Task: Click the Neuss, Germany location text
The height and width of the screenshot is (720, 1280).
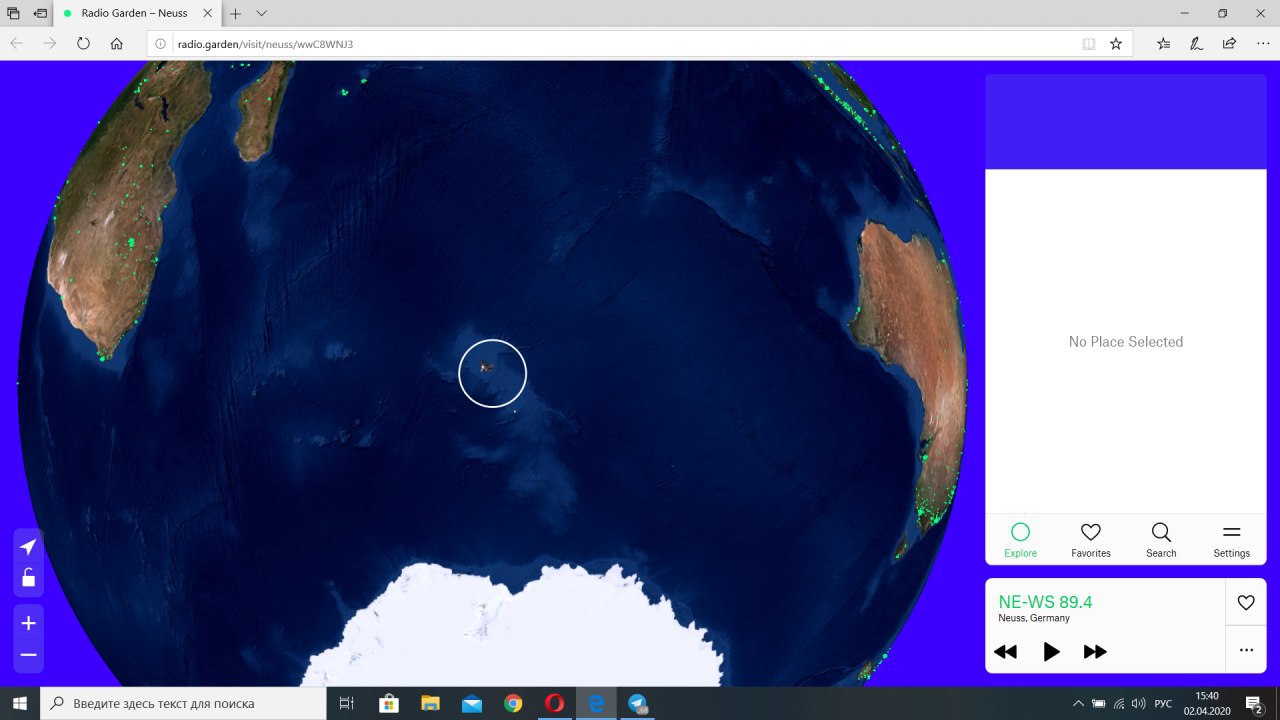Action: (x=1034, y=618)
